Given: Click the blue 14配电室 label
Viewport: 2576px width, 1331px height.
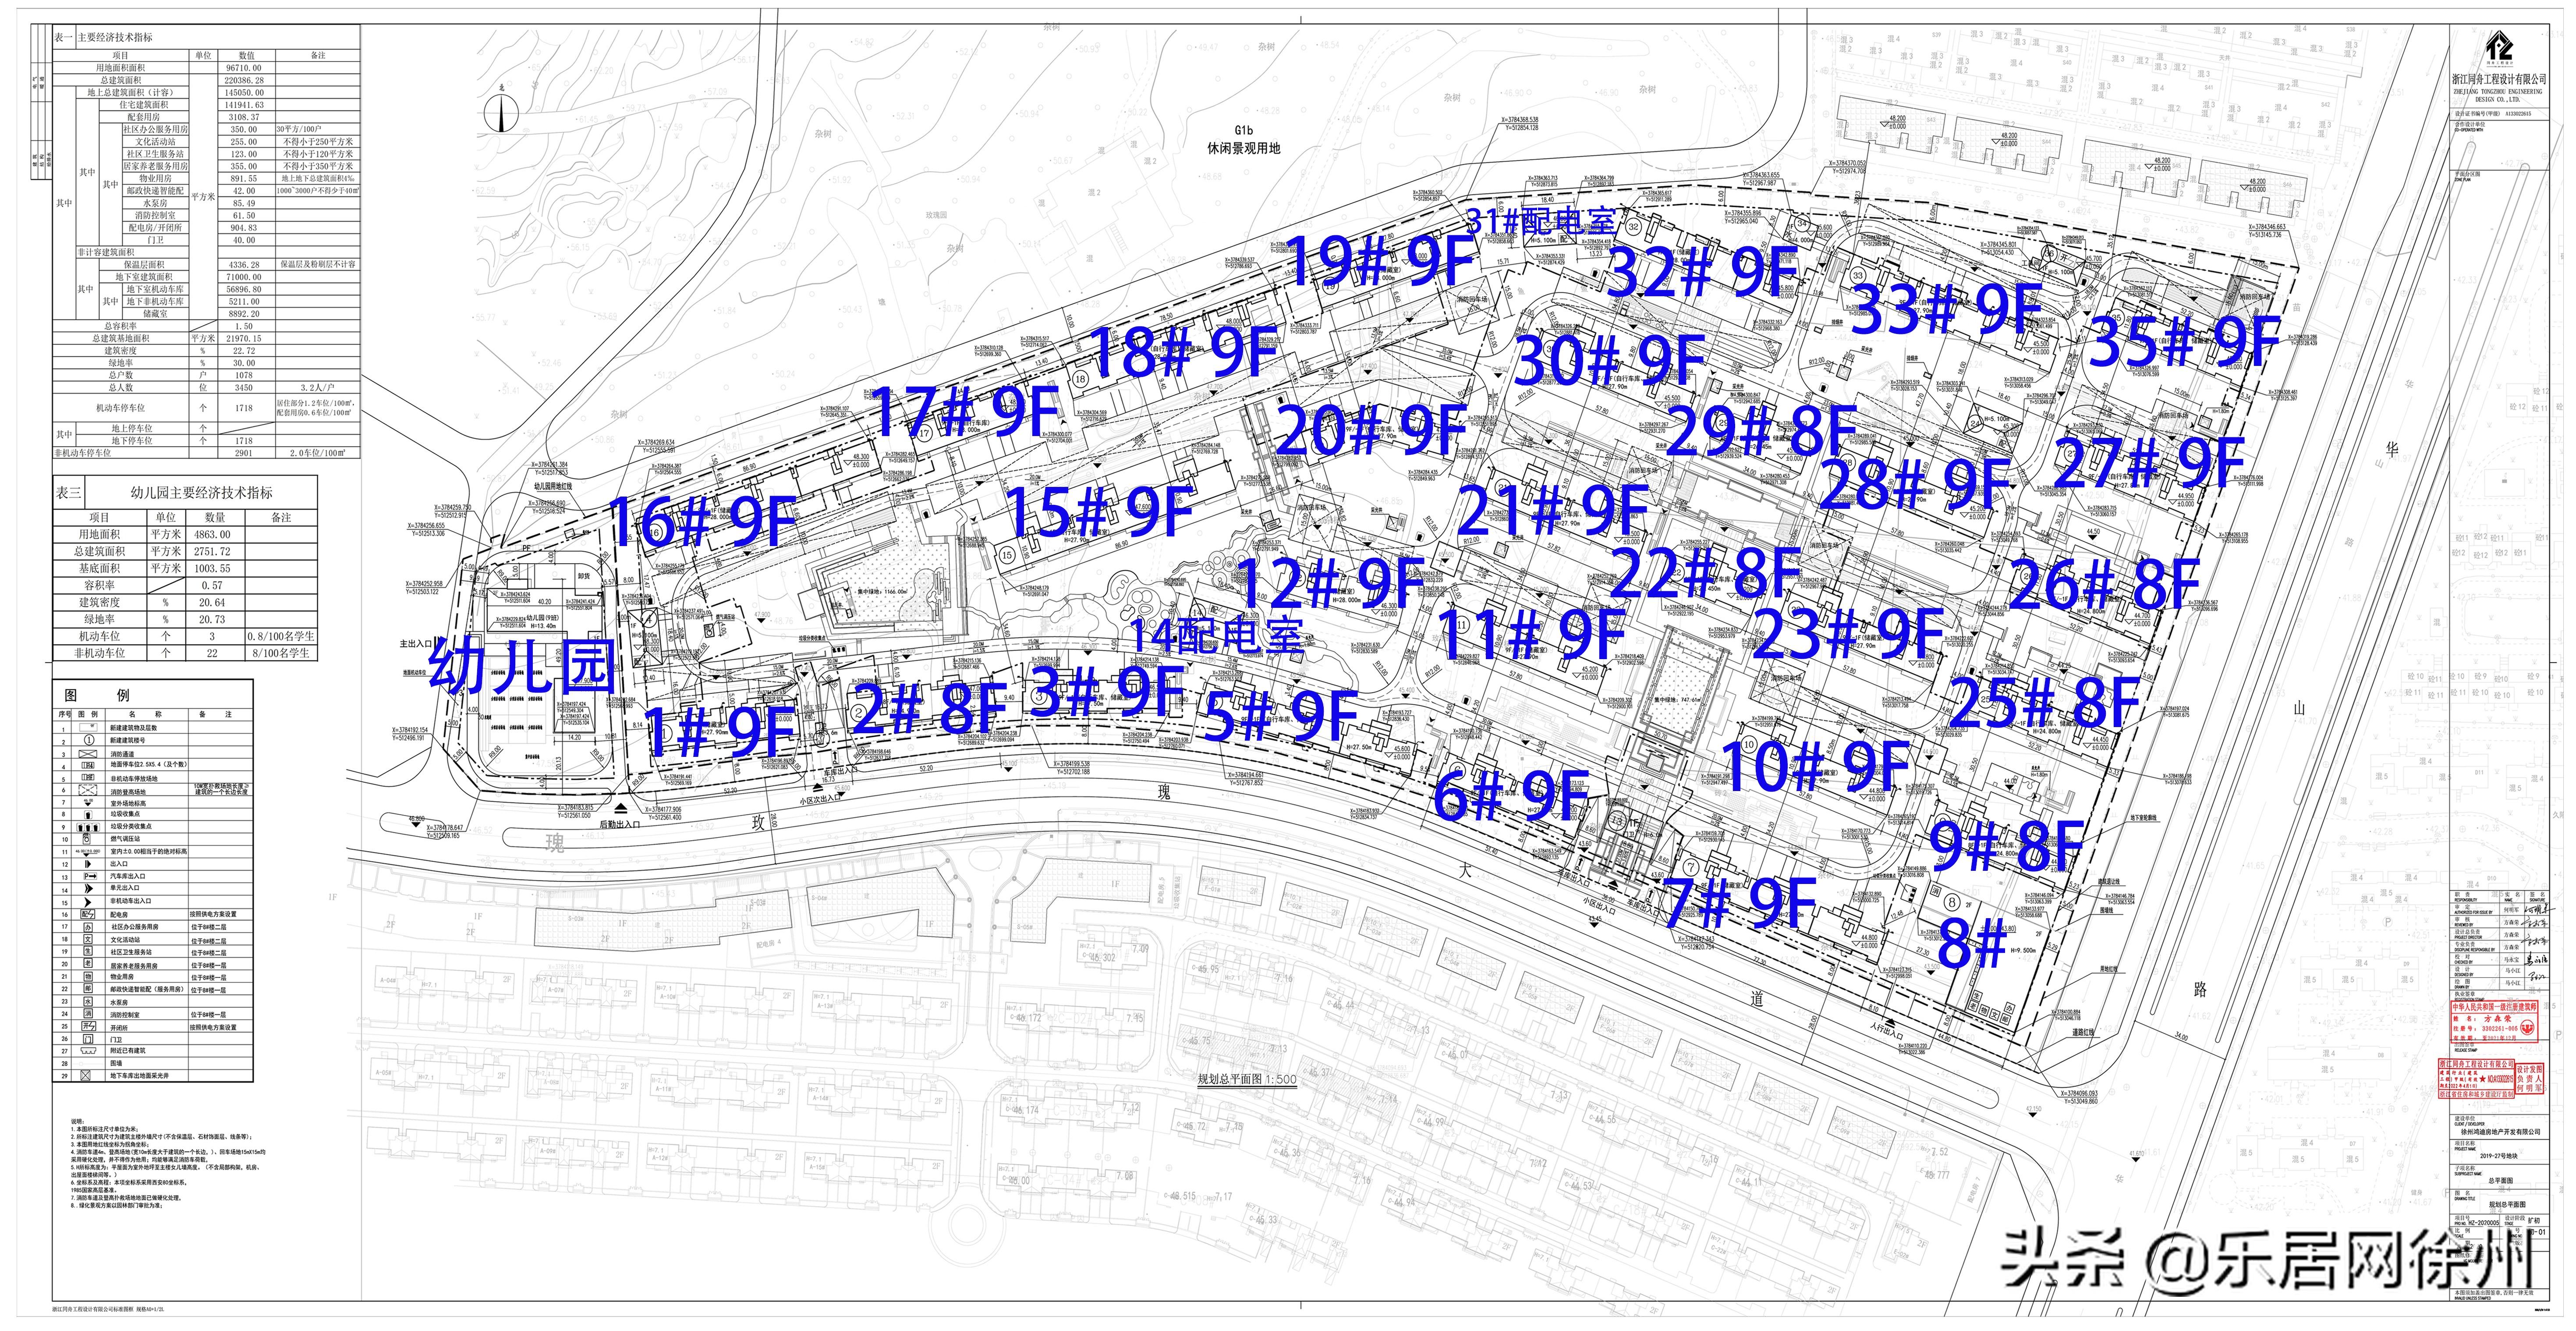Looking at the screenshot, I should (1216, 634).
